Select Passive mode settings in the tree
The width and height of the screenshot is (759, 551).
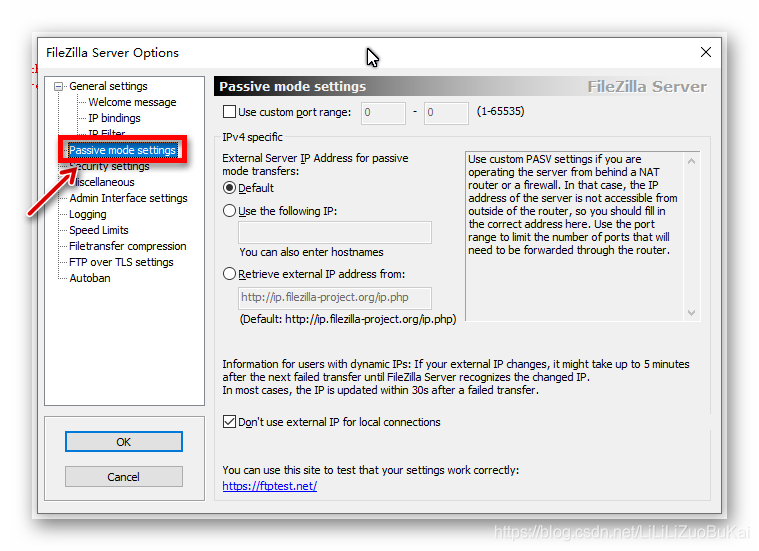click(x=122, y=150)
